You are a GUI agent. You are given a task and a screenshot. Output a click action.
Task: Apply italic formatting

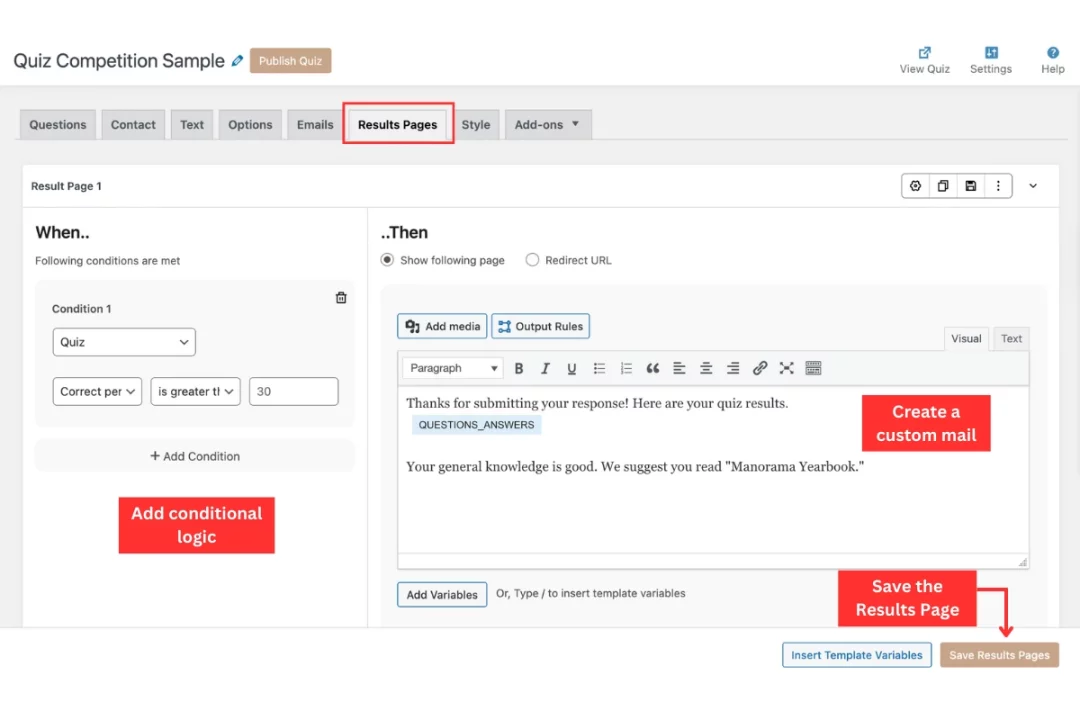point(545,368)
